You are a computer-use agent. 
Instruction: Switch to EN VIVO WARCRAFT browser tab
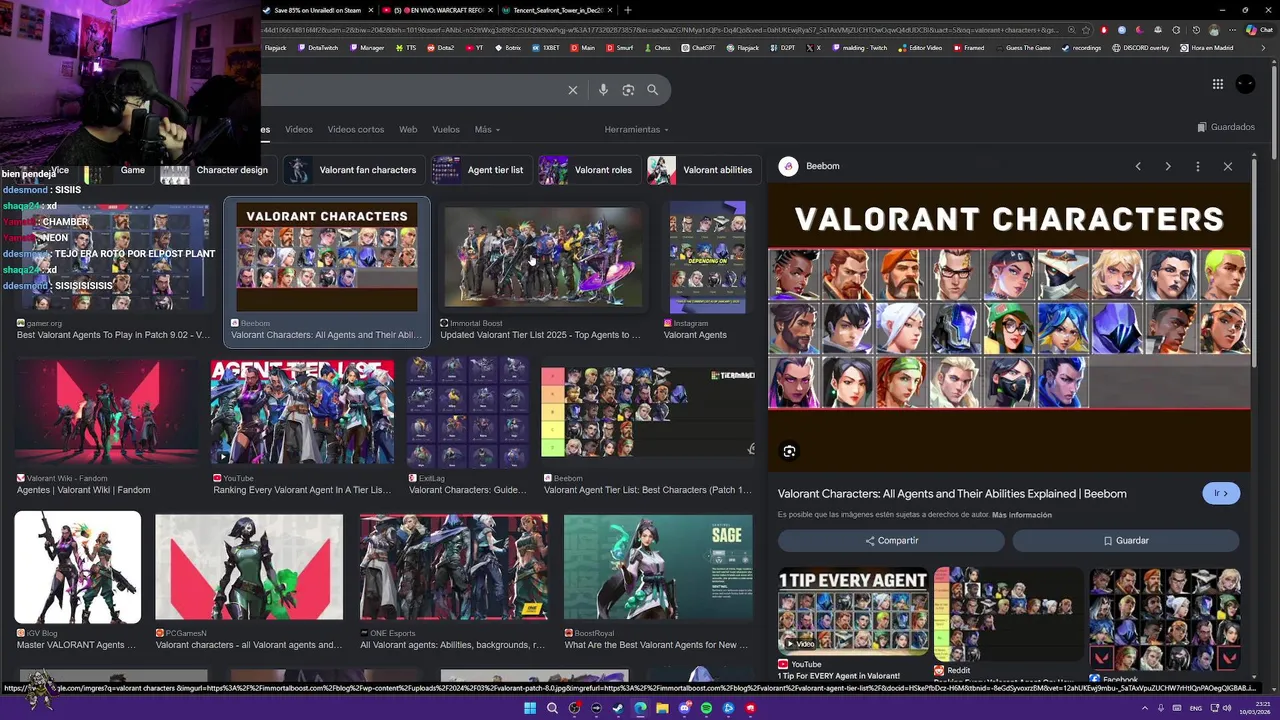coord(438,10)
